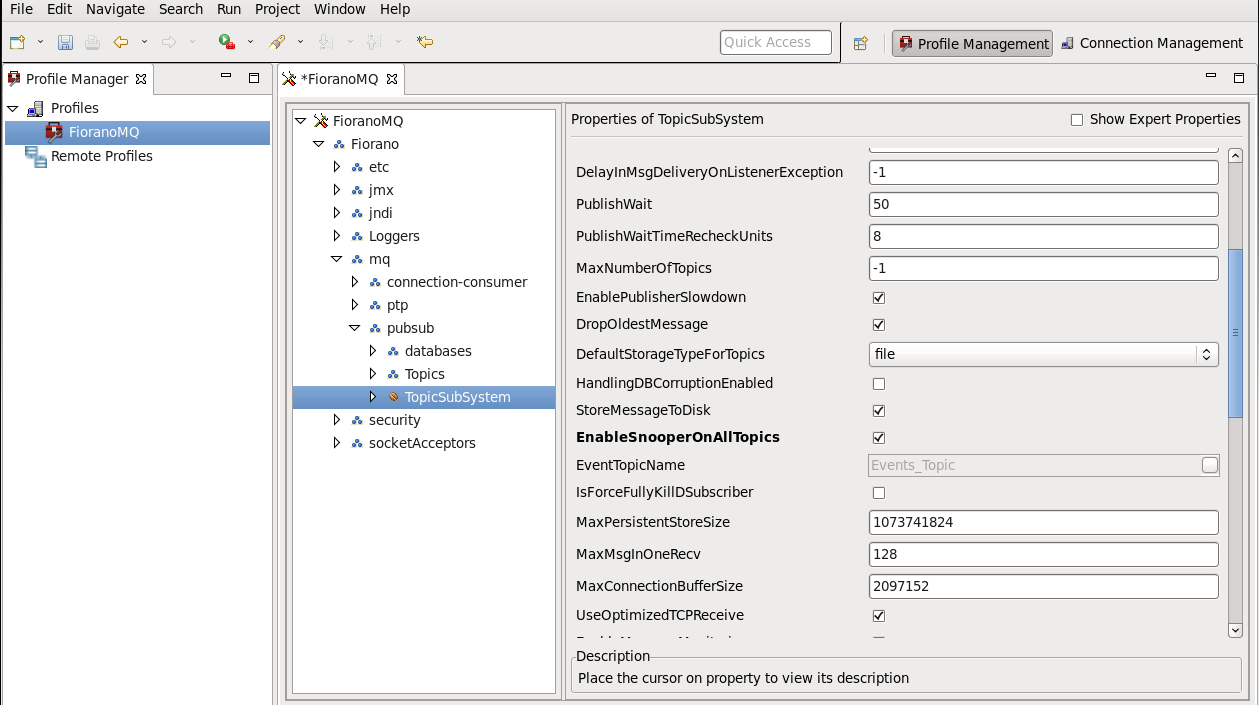Viewport: 1259px width, 705px height.
Task: Click the Previous Annotation toolbar icon
Action: 374,42
